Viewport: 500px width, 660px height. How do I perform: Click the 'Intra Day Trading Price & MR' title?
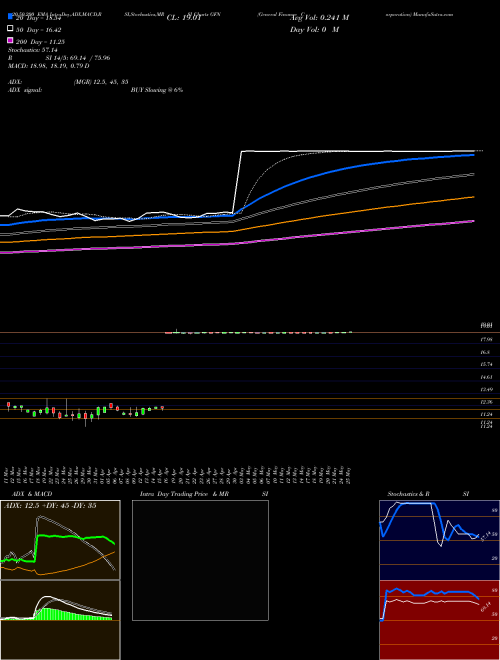click(x=184, y=494)
